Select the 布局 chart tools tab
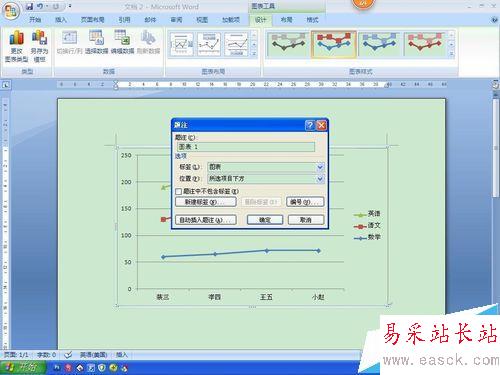The height and width of the screenshot is (375, 500). coord(286,20)
